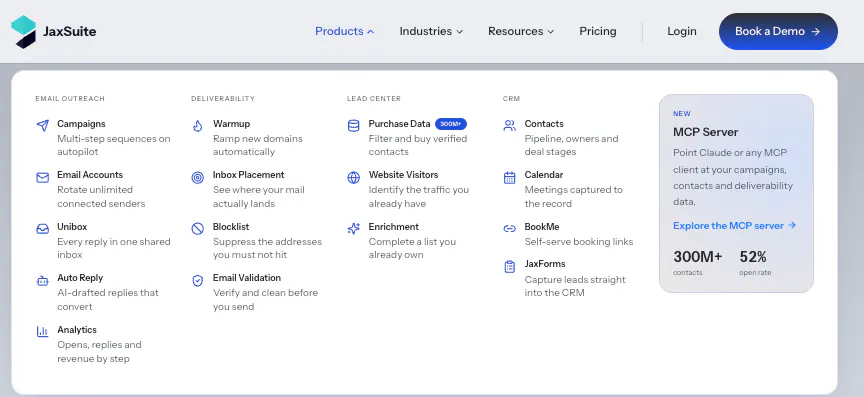
Task: Click the MCP Server card heading
Action: [705, 132]
